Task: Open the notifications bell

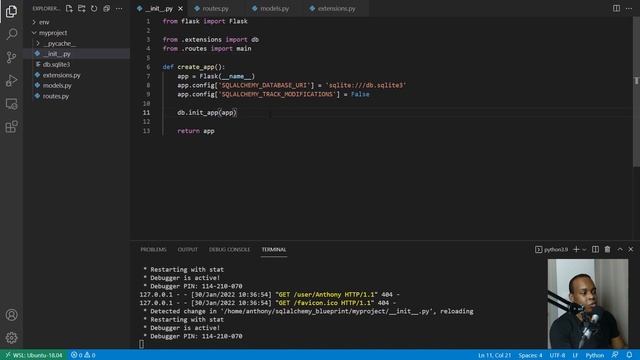Action: coord(629,355)
